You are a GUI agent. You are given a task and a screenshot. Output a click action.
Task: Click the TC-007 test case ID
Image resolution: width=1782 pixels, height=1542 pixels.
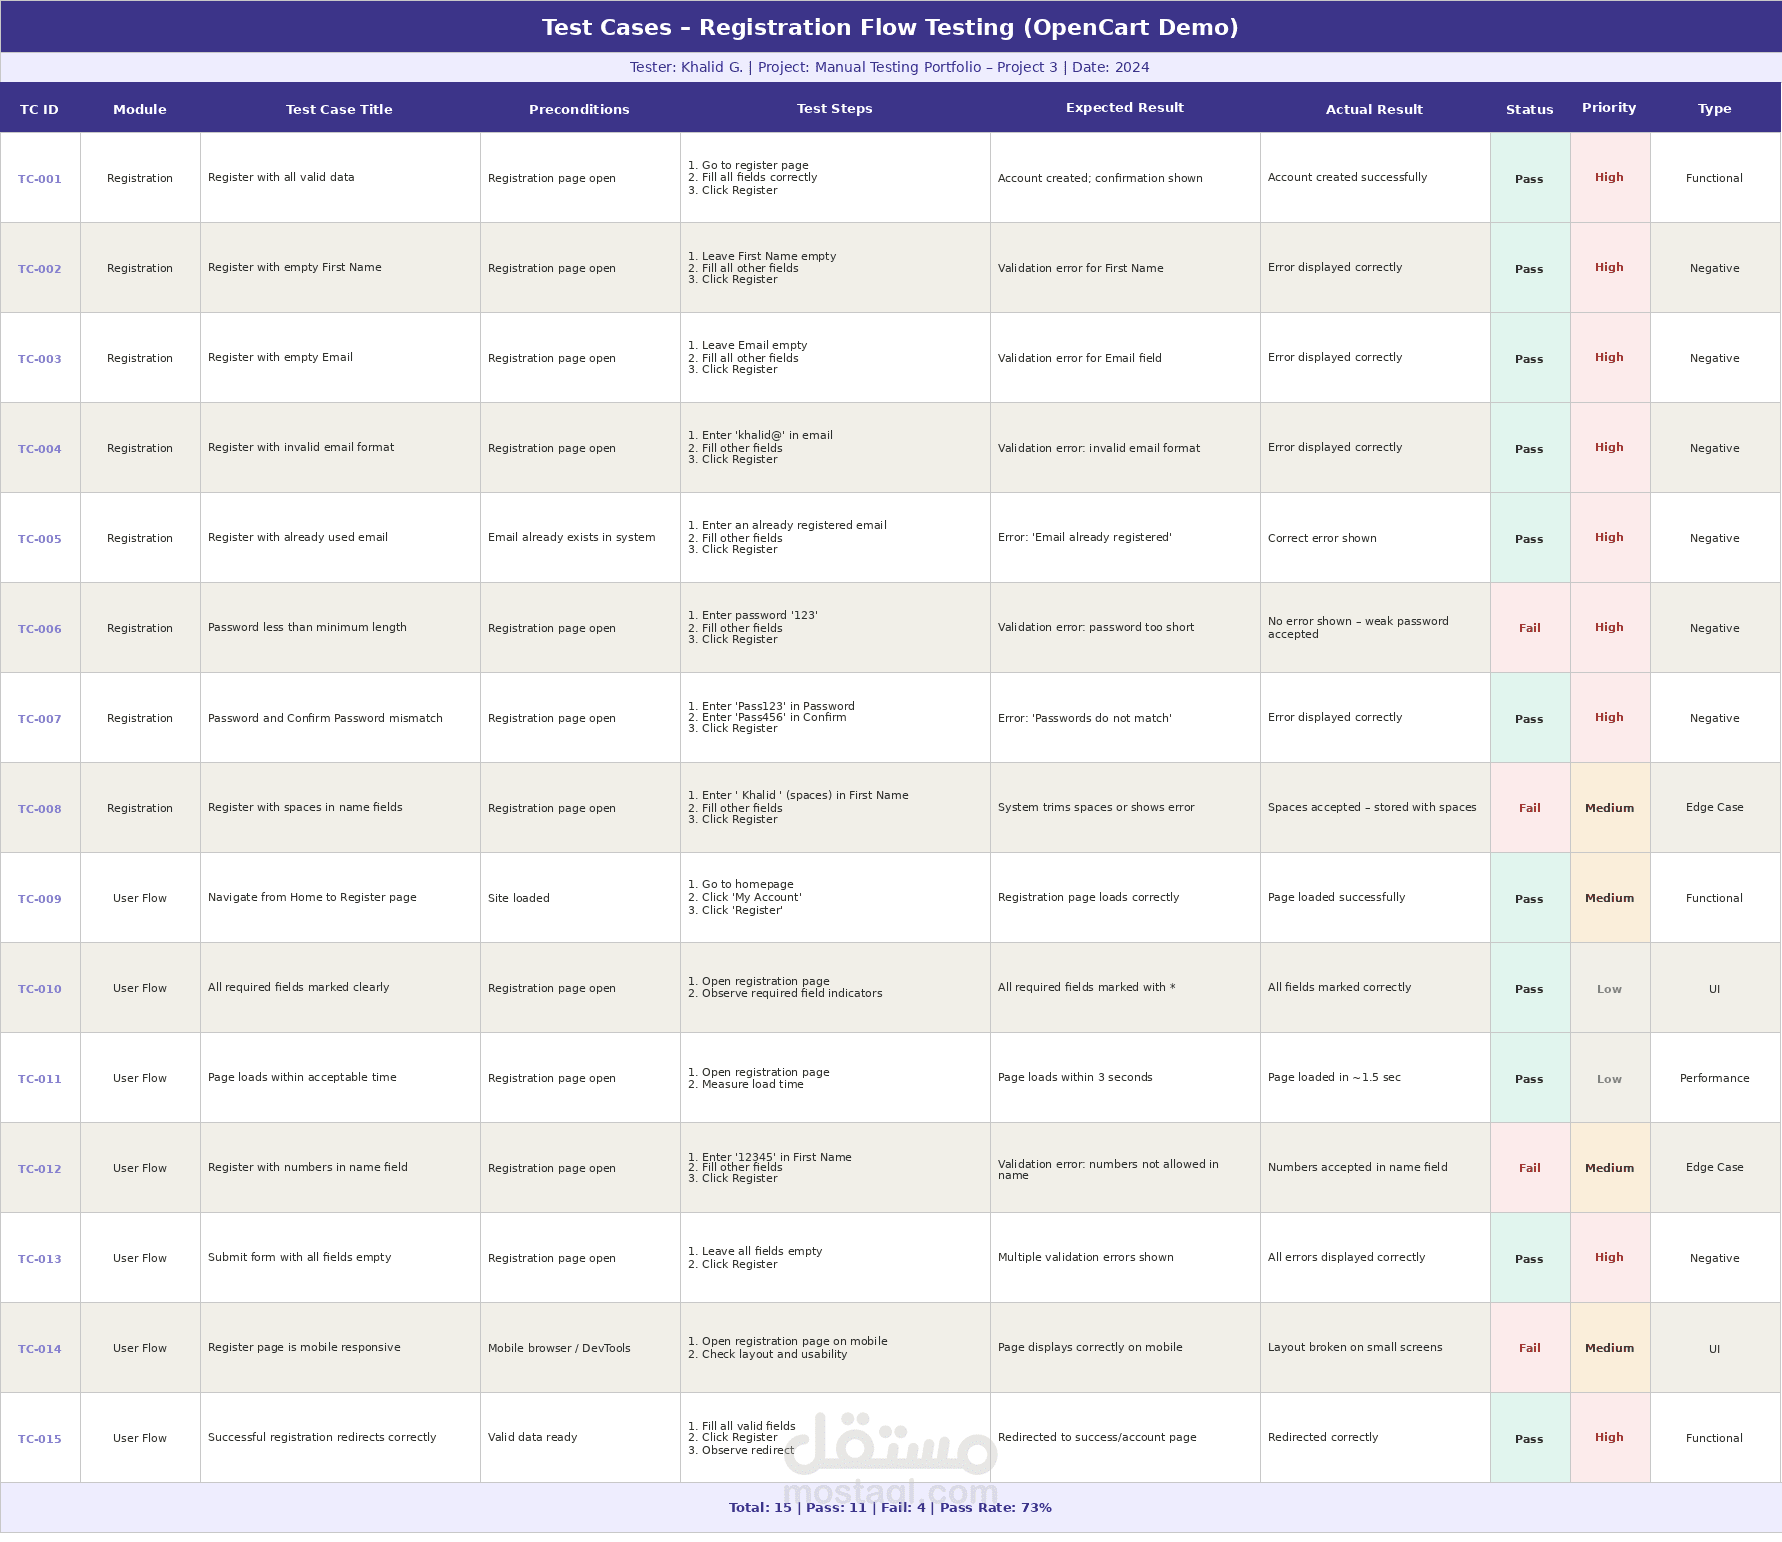[40, 719]
